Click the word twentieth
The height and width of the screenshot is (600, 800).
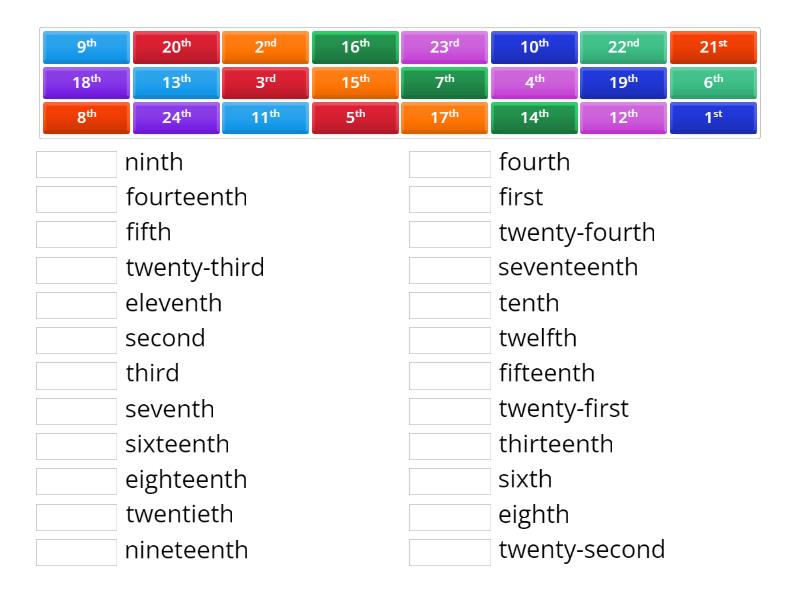pos(180,515)
